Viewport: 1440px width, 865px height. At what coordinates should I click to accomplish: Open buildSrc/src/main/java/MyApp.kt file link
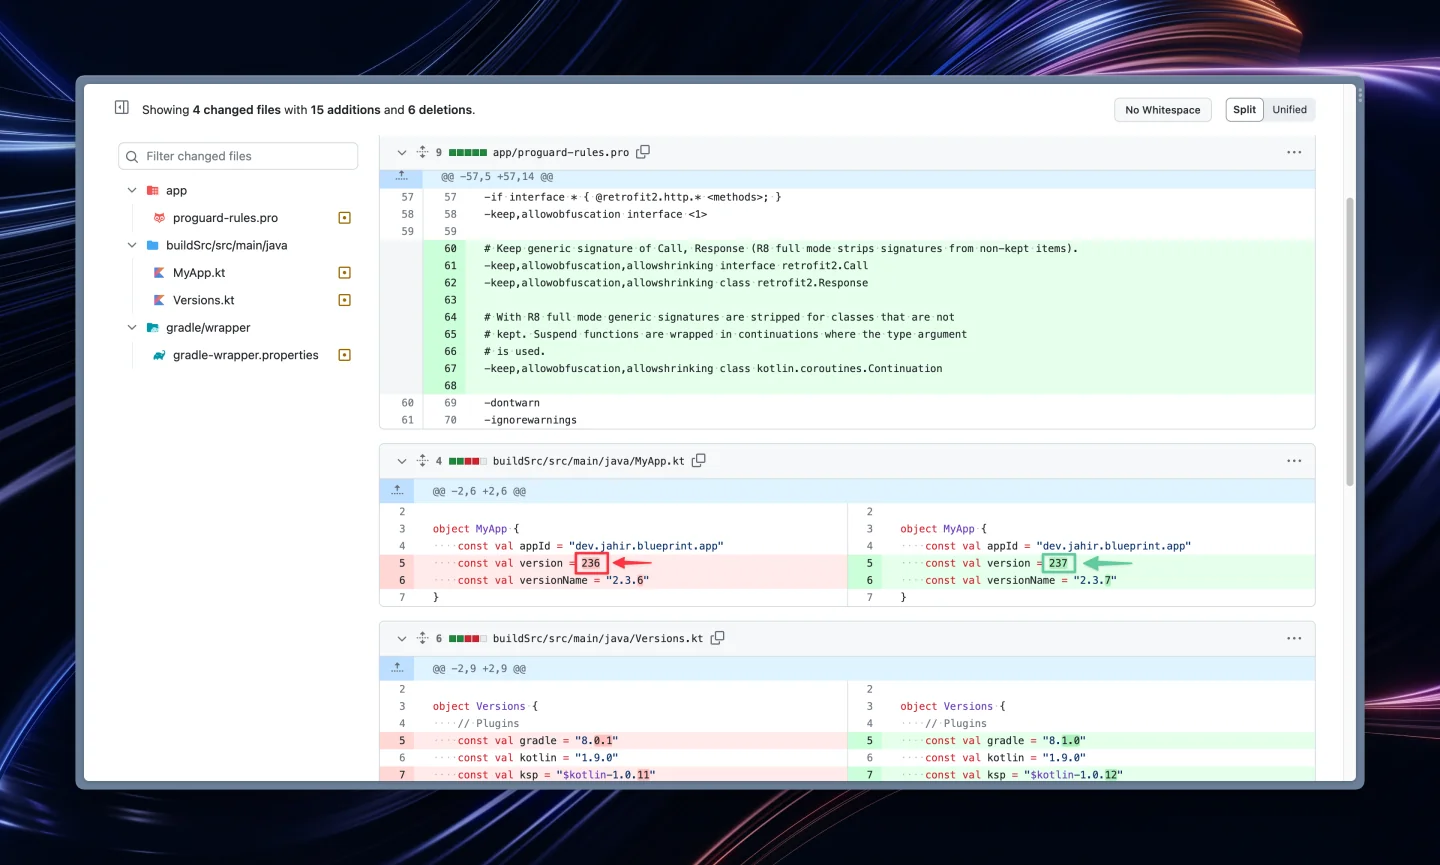point(589,461)
